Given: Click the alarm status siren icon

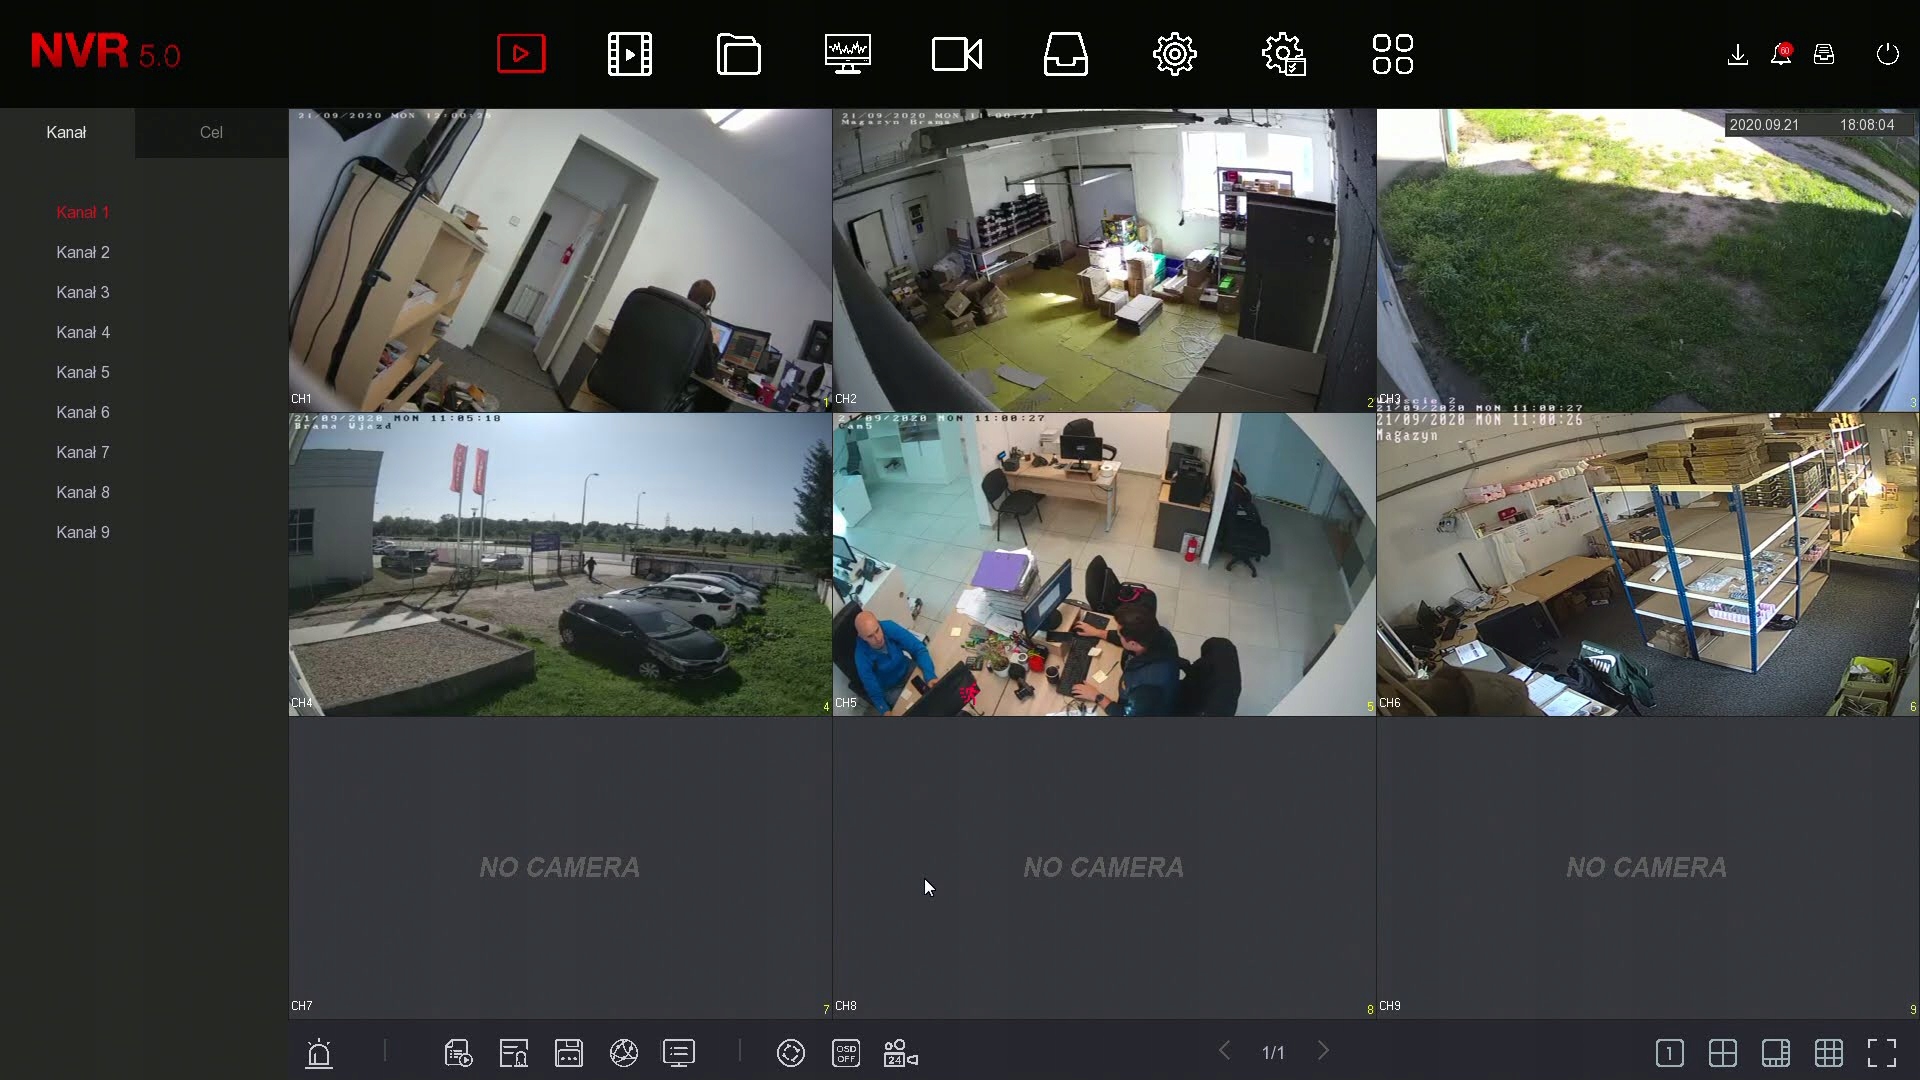Looking at the screenshot, I should pyautogui.click(x=318, y=1052).
